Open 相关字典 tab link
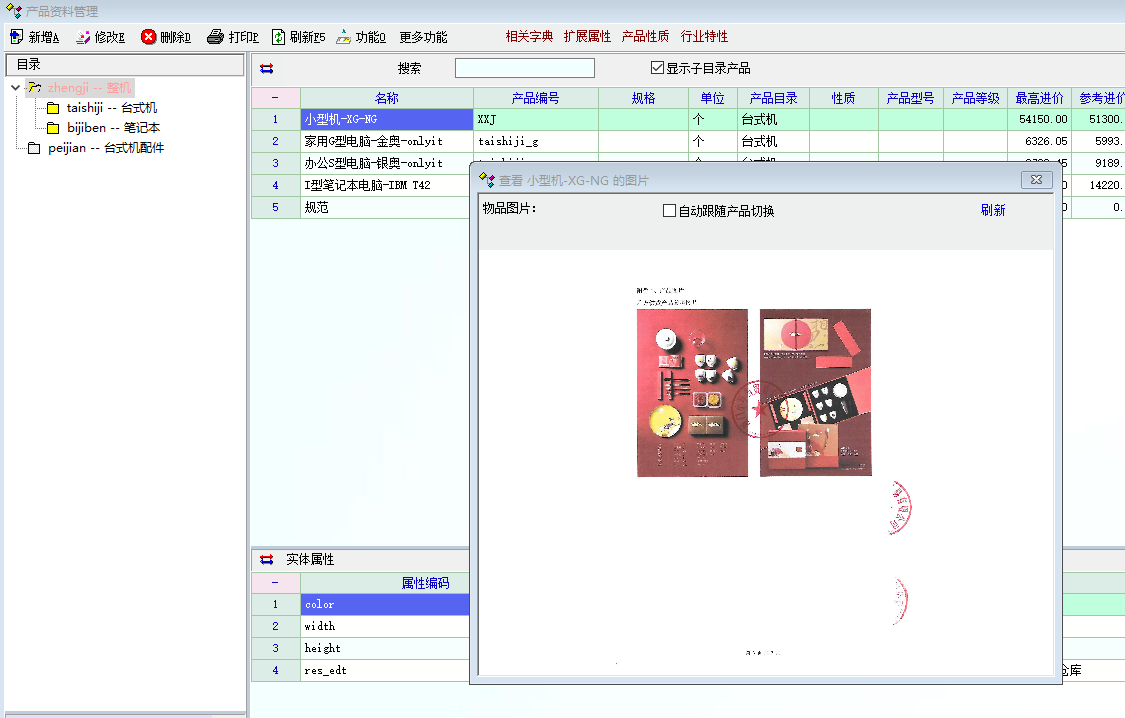 coord(529,36)
